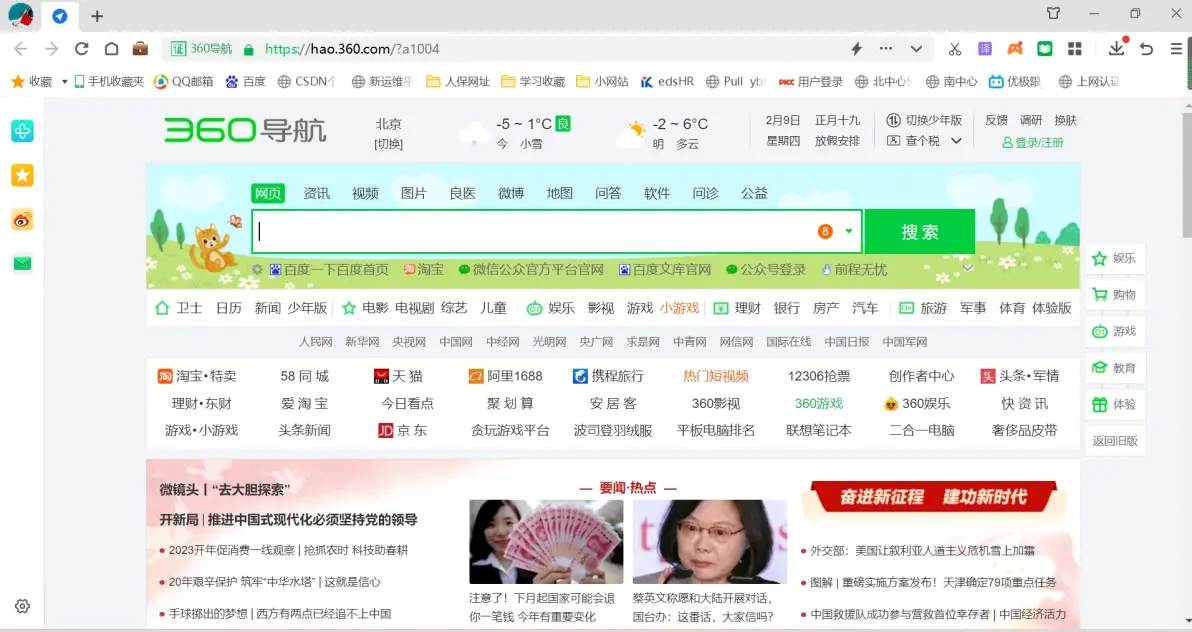This screenshot has width=1192, height=632.
Task: Open the 12306抢票 link
Action: tap(819, 376)
